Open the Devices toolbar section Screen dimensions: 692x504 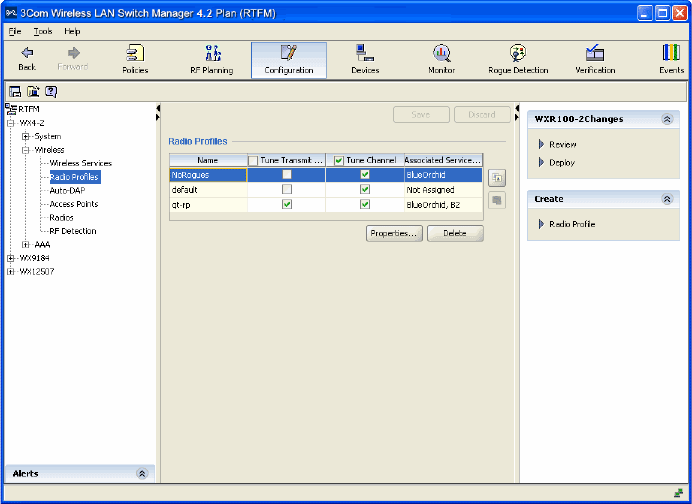[365, 60]
